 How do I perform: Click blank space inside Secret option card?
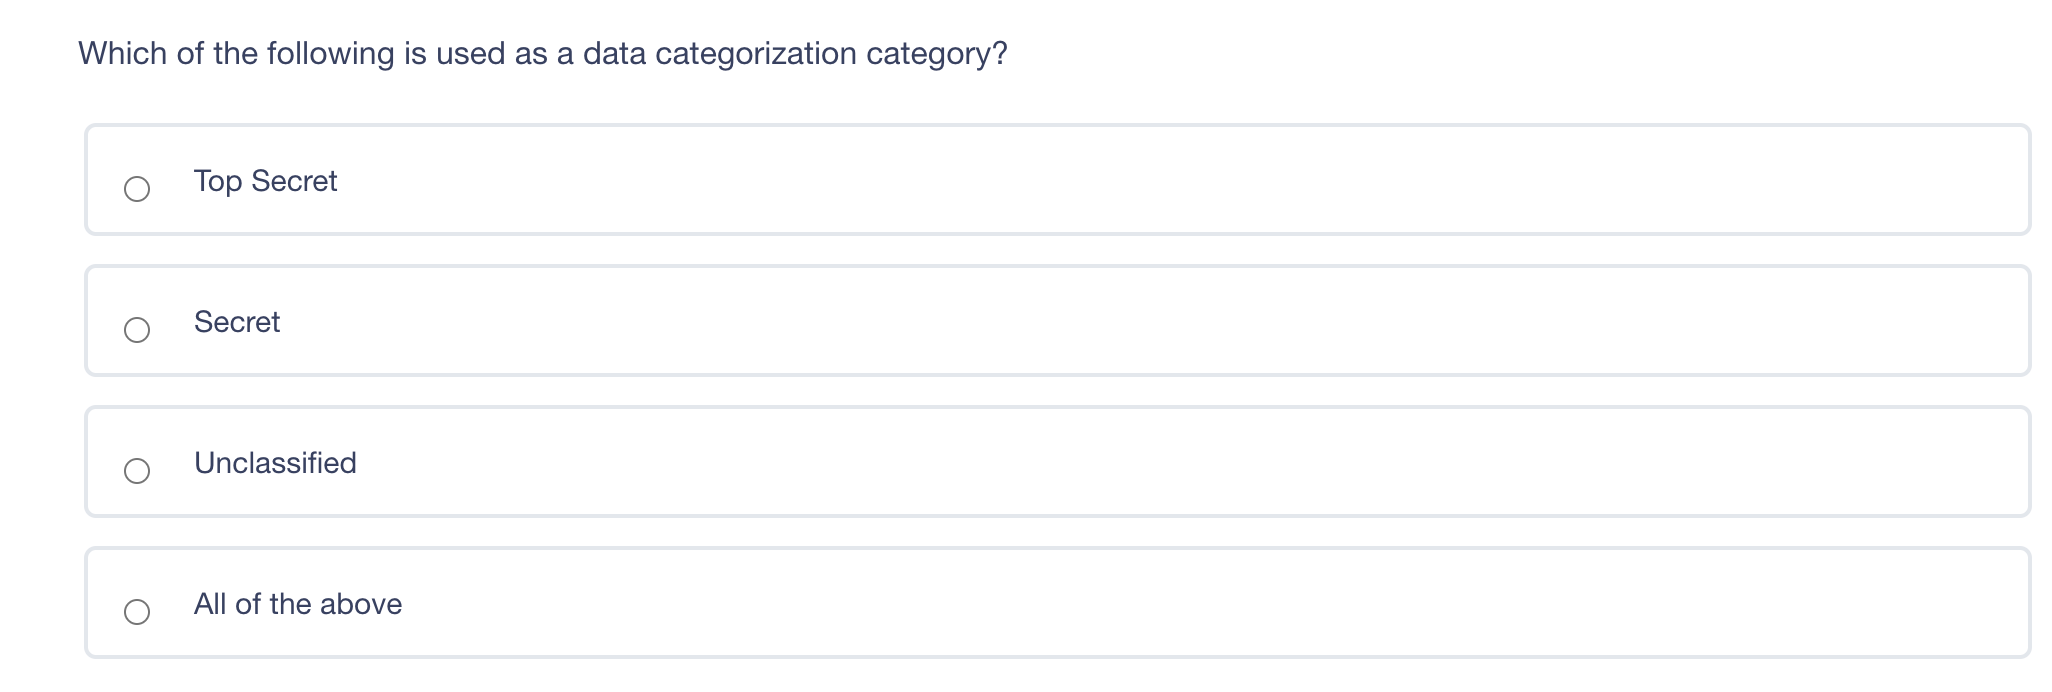click(1100, 322)
